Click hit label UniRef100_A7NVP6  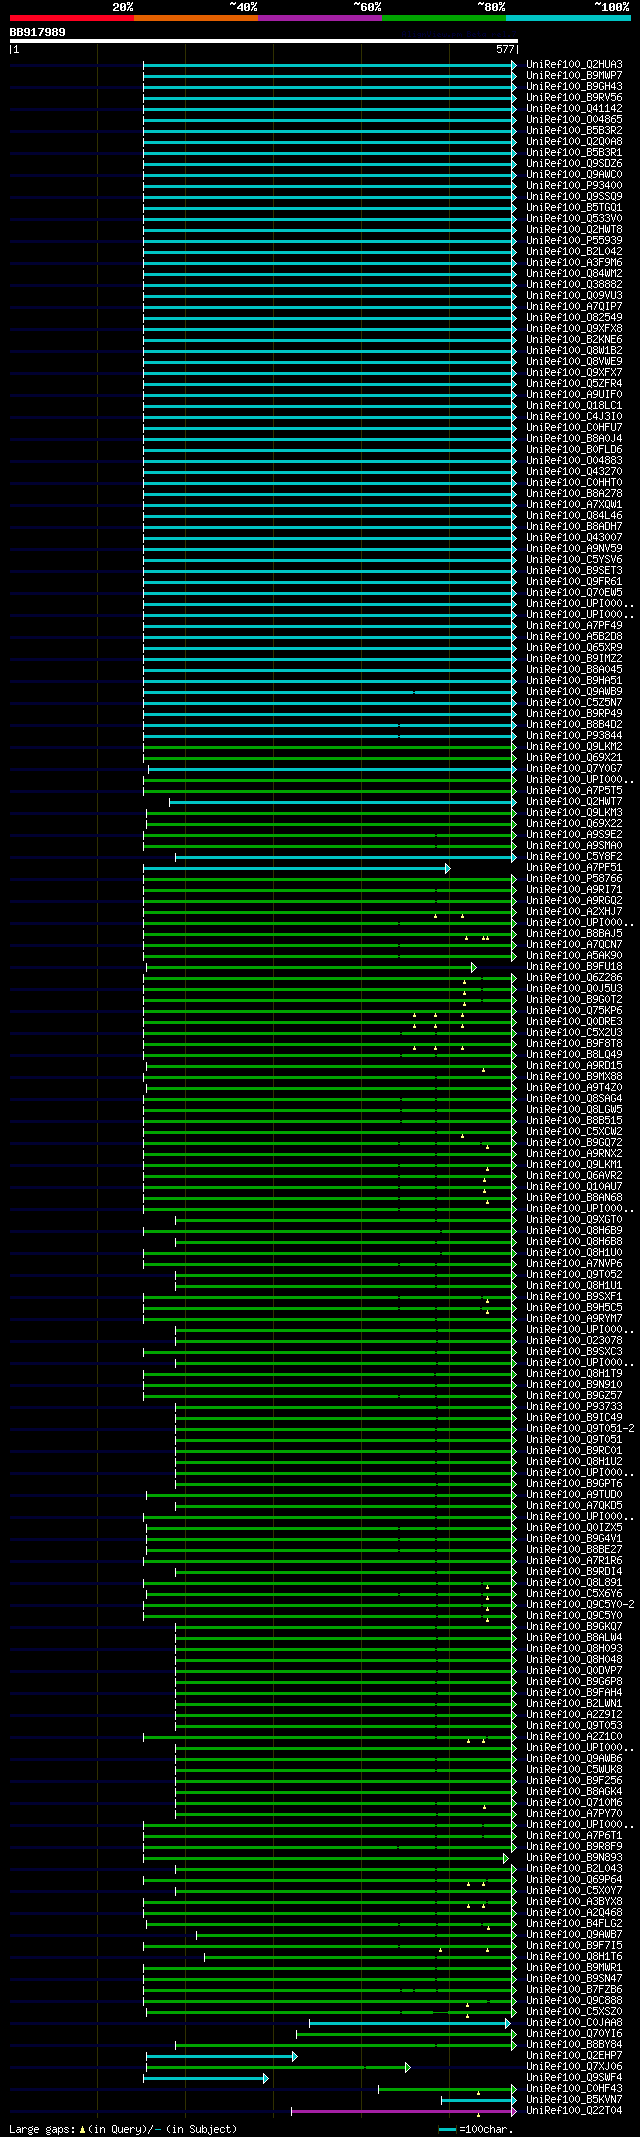point(574,1264)
